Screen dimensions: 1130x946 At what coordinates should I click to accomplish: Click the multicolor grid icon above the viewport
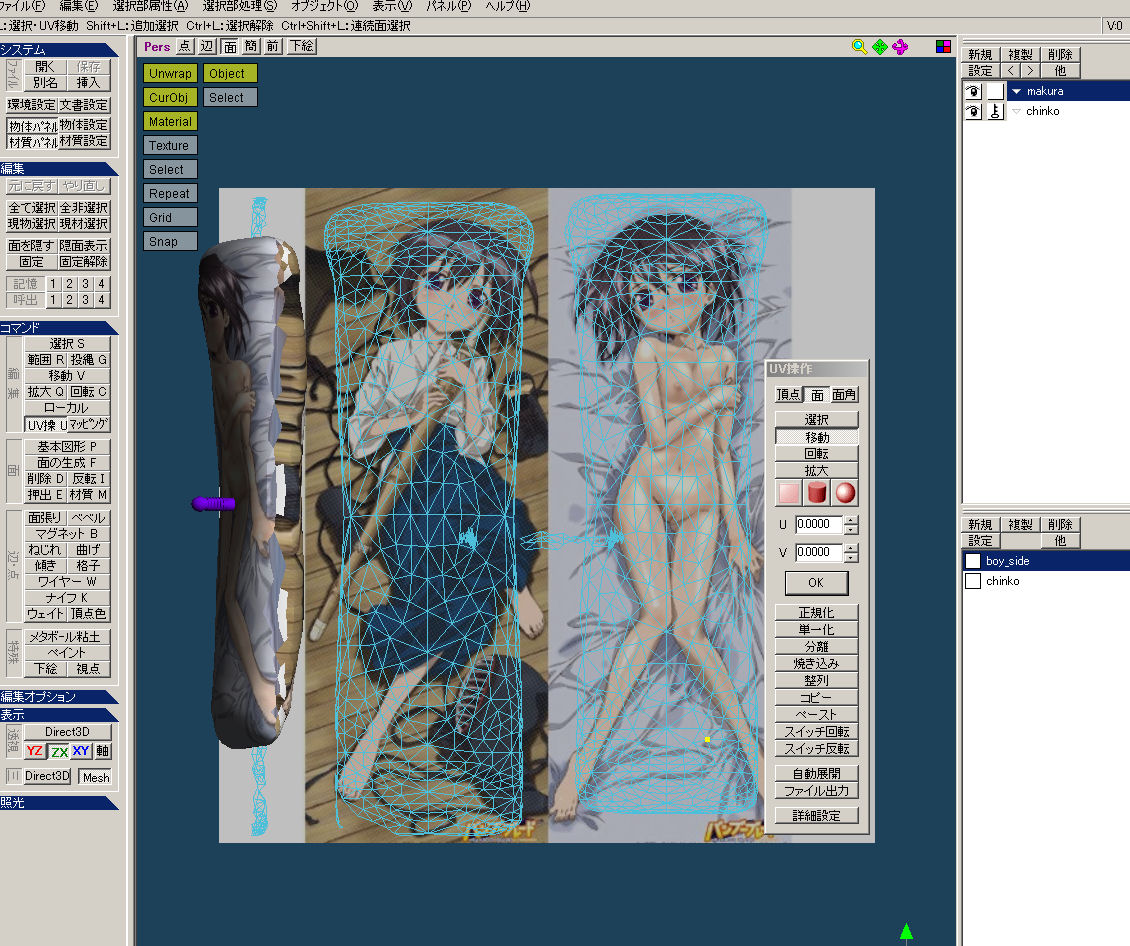(x=943, y=46)
